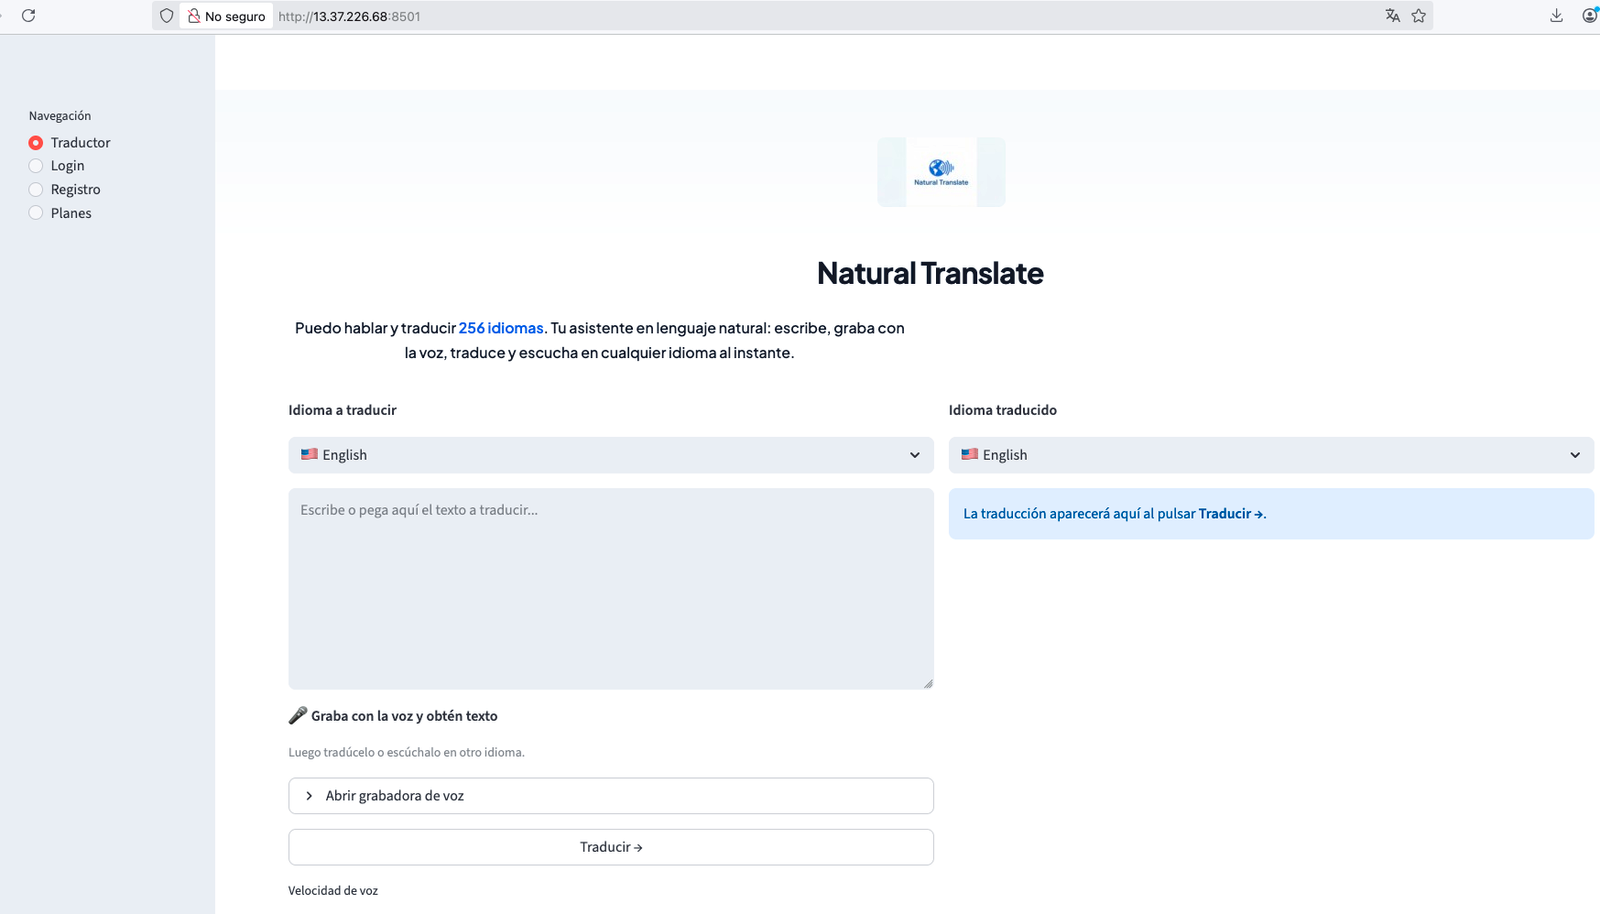
Task: Click the shield tracking protection icon
Action: point(167,16)
